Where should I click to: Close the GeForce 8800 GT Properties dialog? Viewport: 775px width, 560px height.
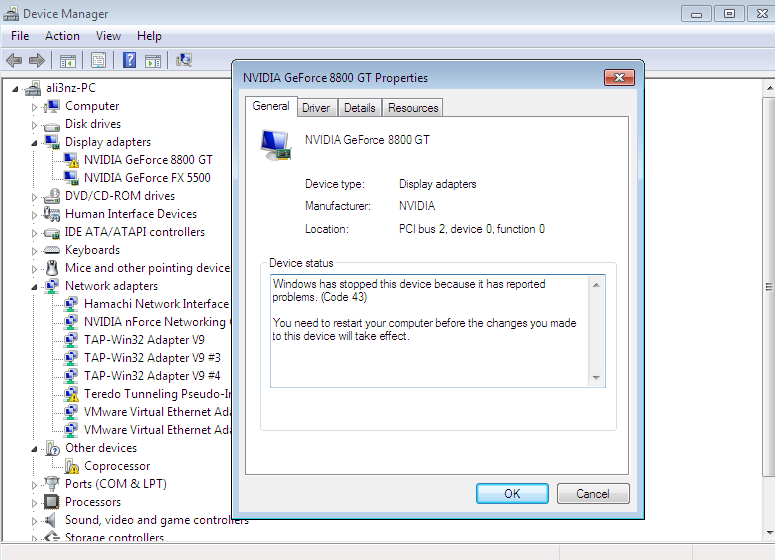(x=619, y=78)
